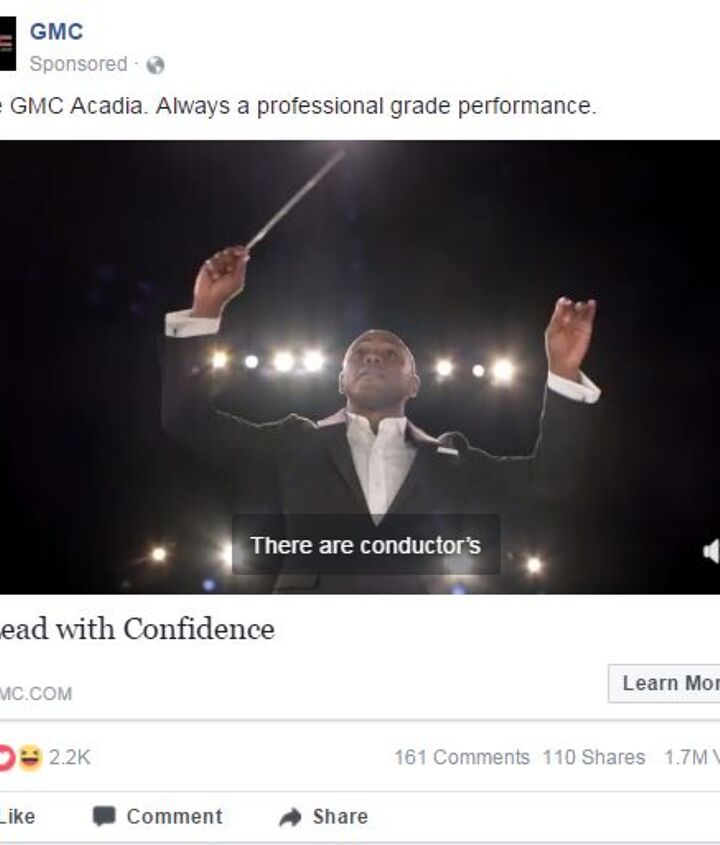720x845 pixels.
Task: Open the 161 Comments link
Action: pos(461,758)
